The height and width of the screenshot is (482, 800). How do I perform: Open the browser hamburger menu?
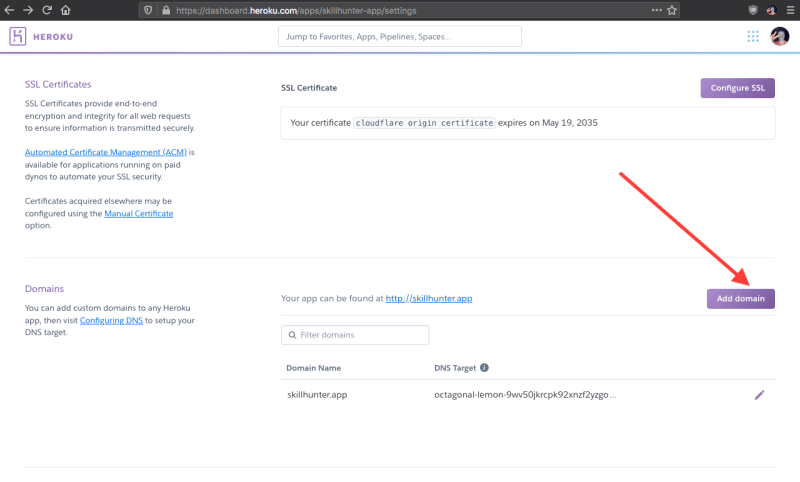coord(790,10)
